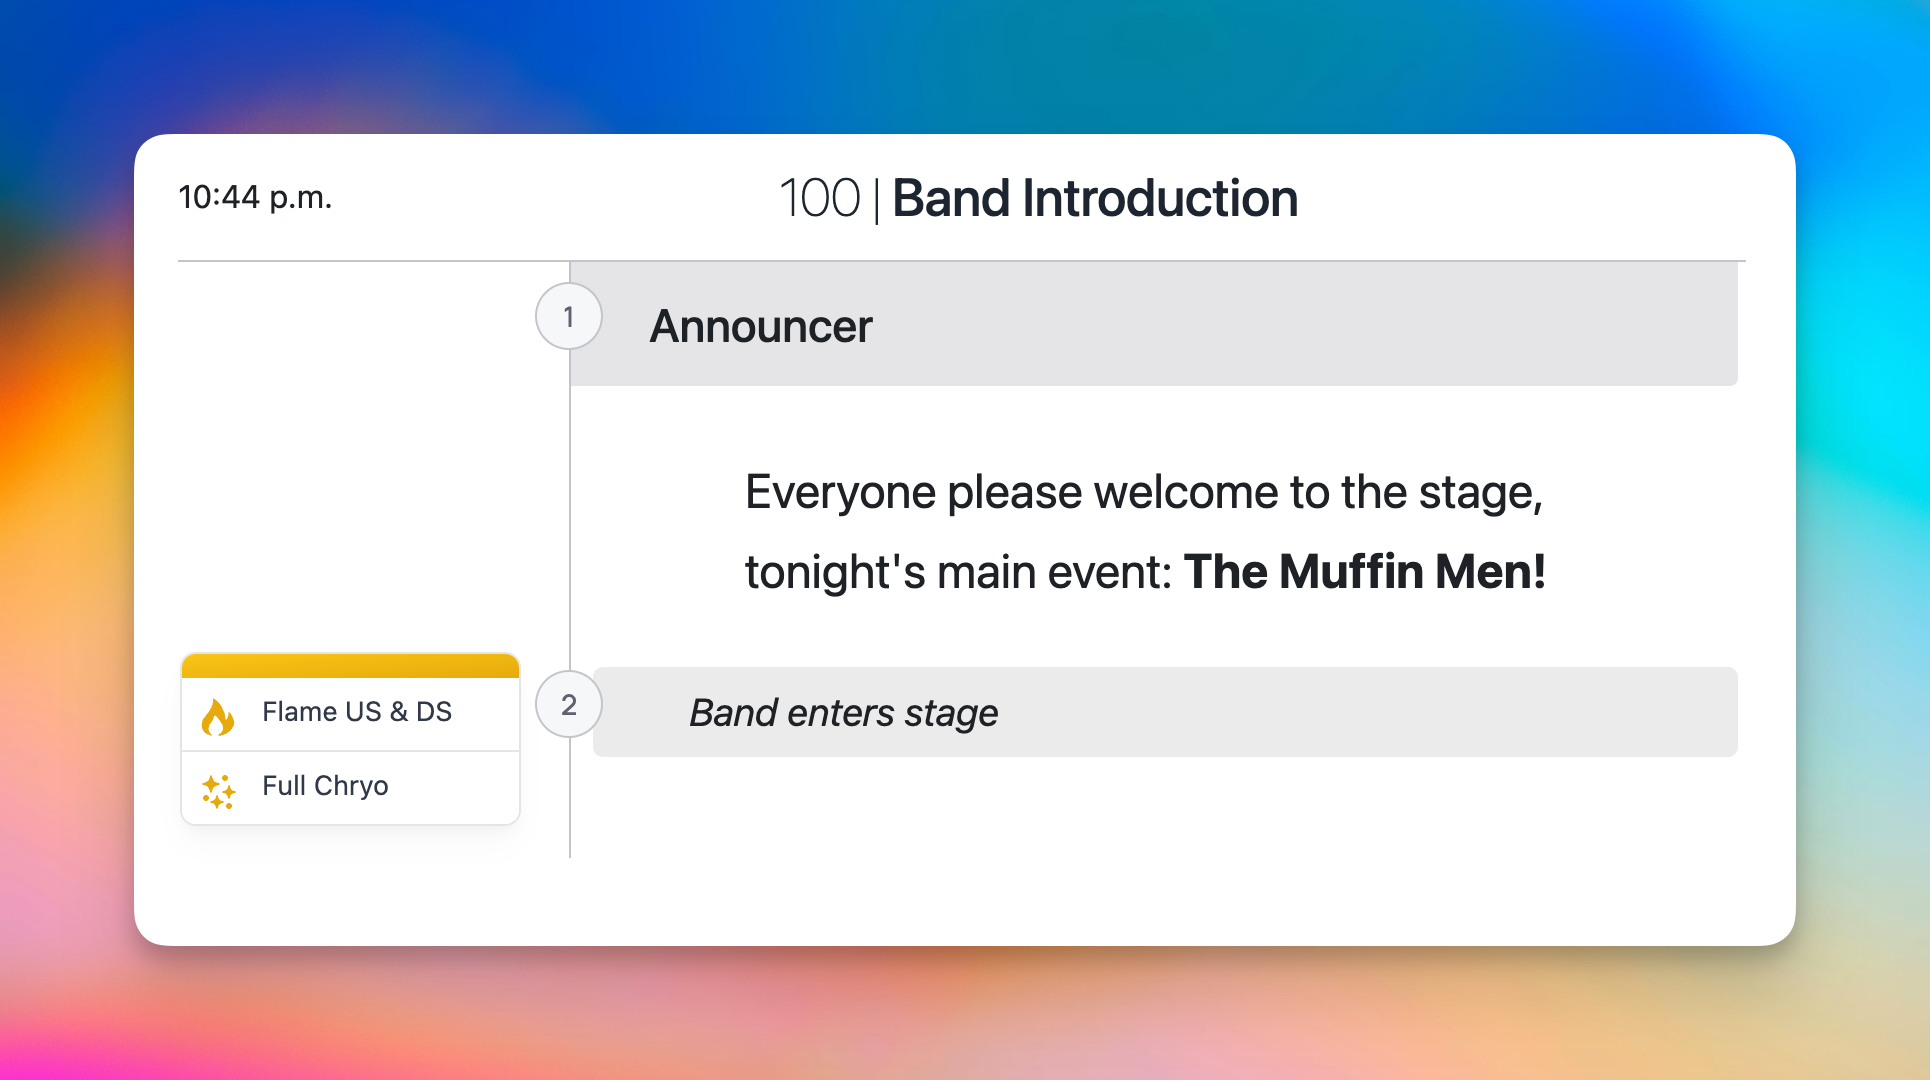Click the phrase 'tonight's main event:'
Image resolution: width=1930 pixels, height=1080 pixels.
pos(958,573)
